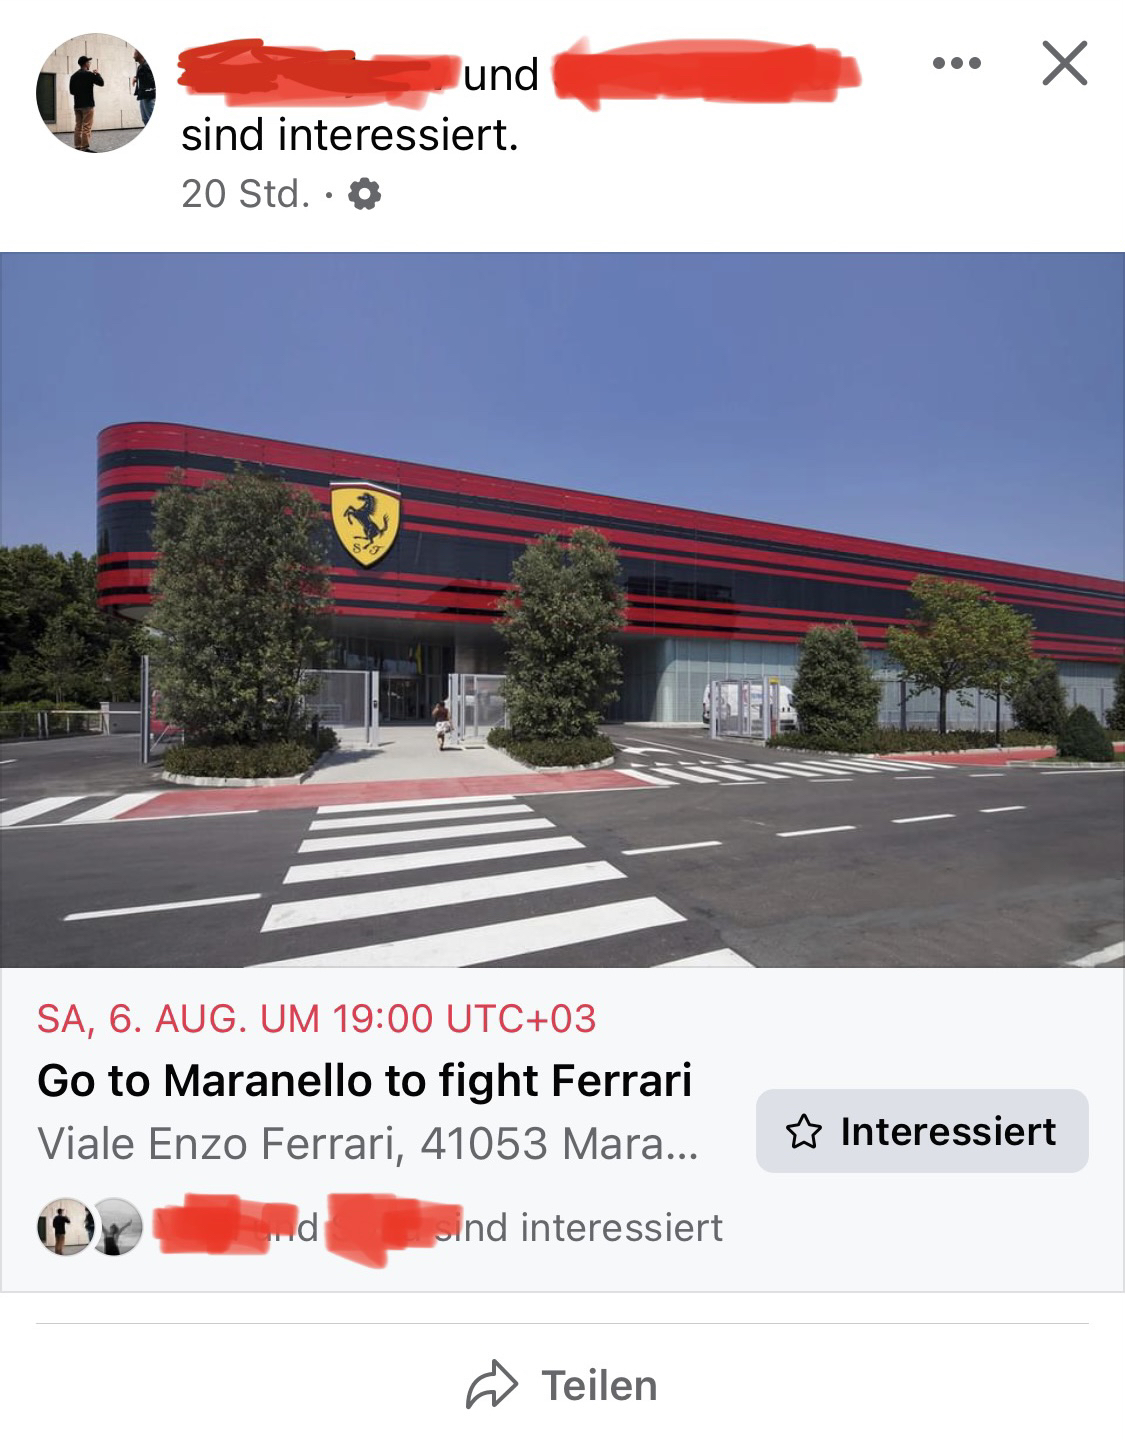Open the Ferrari building event photo
1125x1440 pixels.
point(562,610)
